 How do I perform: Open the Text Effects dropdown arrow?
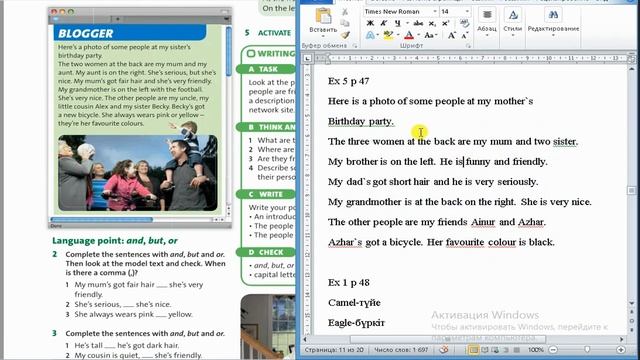(378, 36)
